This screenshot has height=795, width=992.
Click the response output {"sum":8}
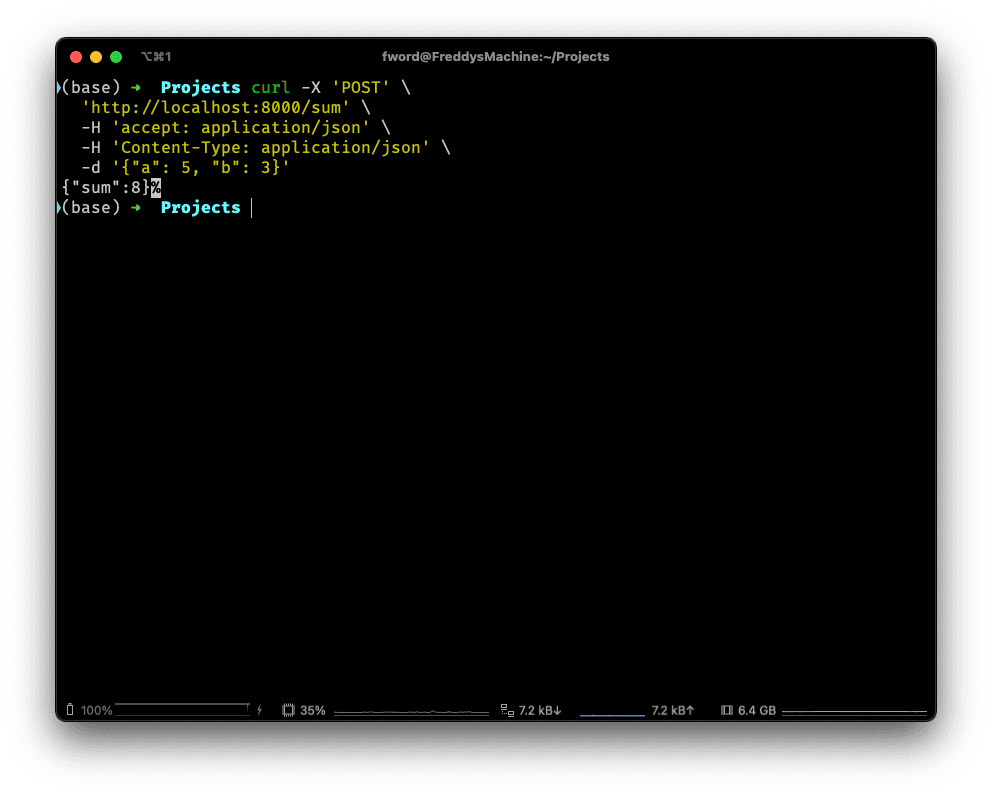(106, 187)
